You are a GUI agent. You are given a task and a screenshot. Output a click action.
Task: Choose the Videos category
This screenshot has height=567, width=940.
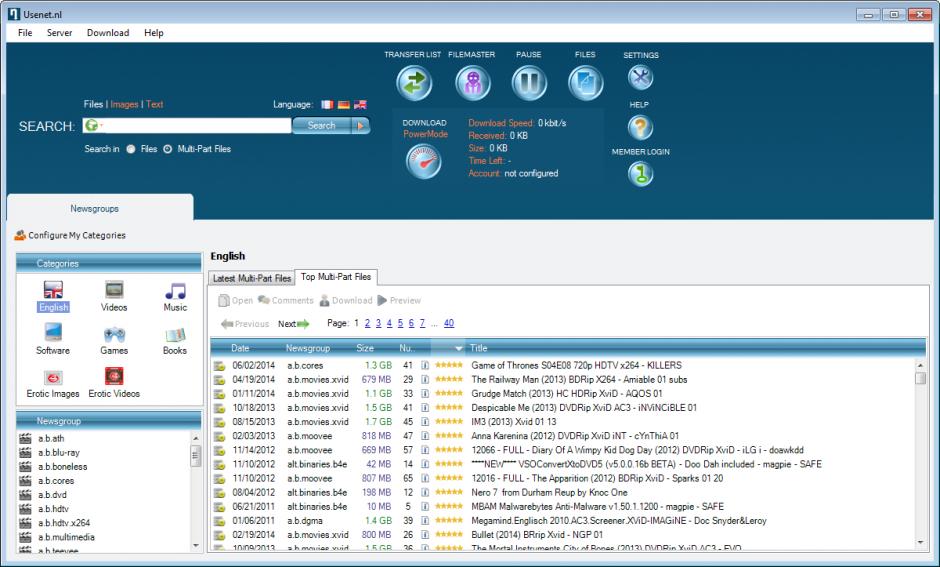tap(114, 296)
